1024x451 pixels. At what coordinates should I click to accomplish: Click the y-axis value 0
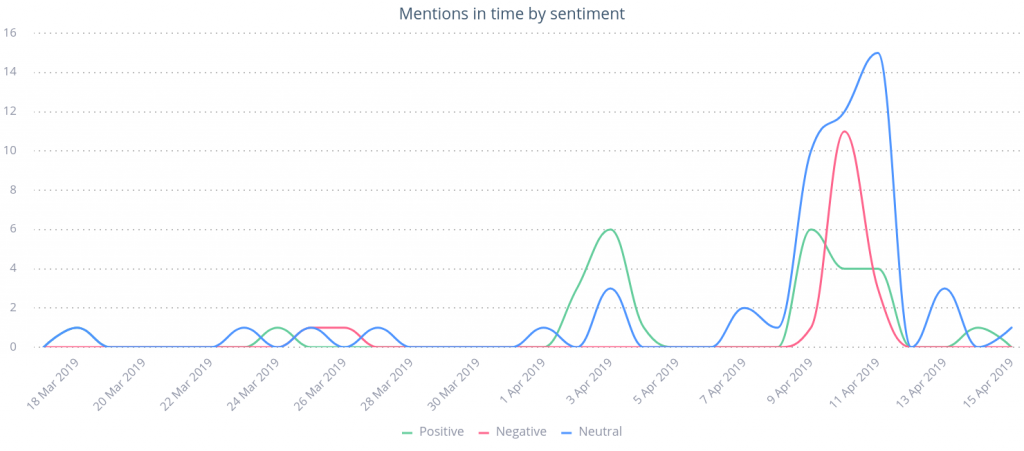13,347
